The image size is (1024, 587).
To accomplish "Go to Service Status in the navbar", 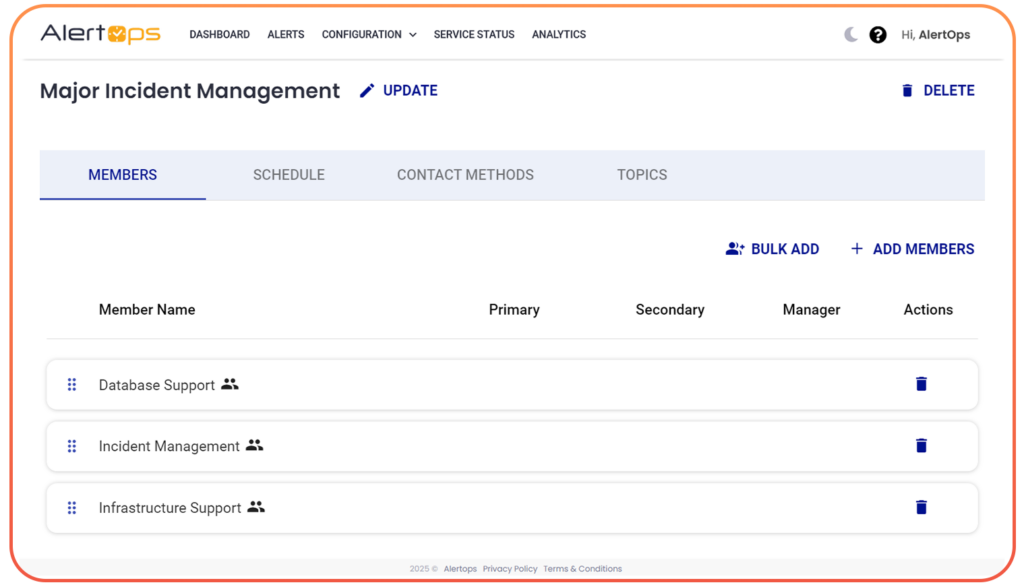I will coord(473,34).
